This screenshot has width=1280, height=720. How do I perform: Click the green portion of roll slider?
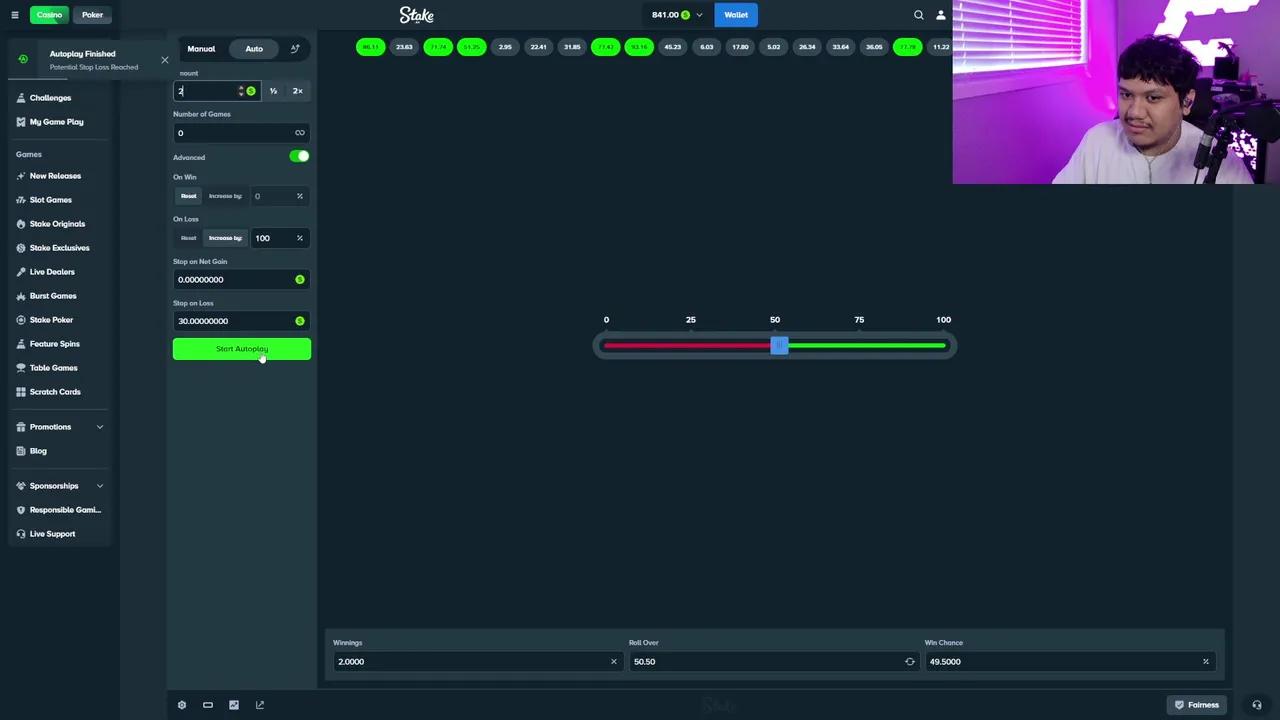click(x=866, y=346)
